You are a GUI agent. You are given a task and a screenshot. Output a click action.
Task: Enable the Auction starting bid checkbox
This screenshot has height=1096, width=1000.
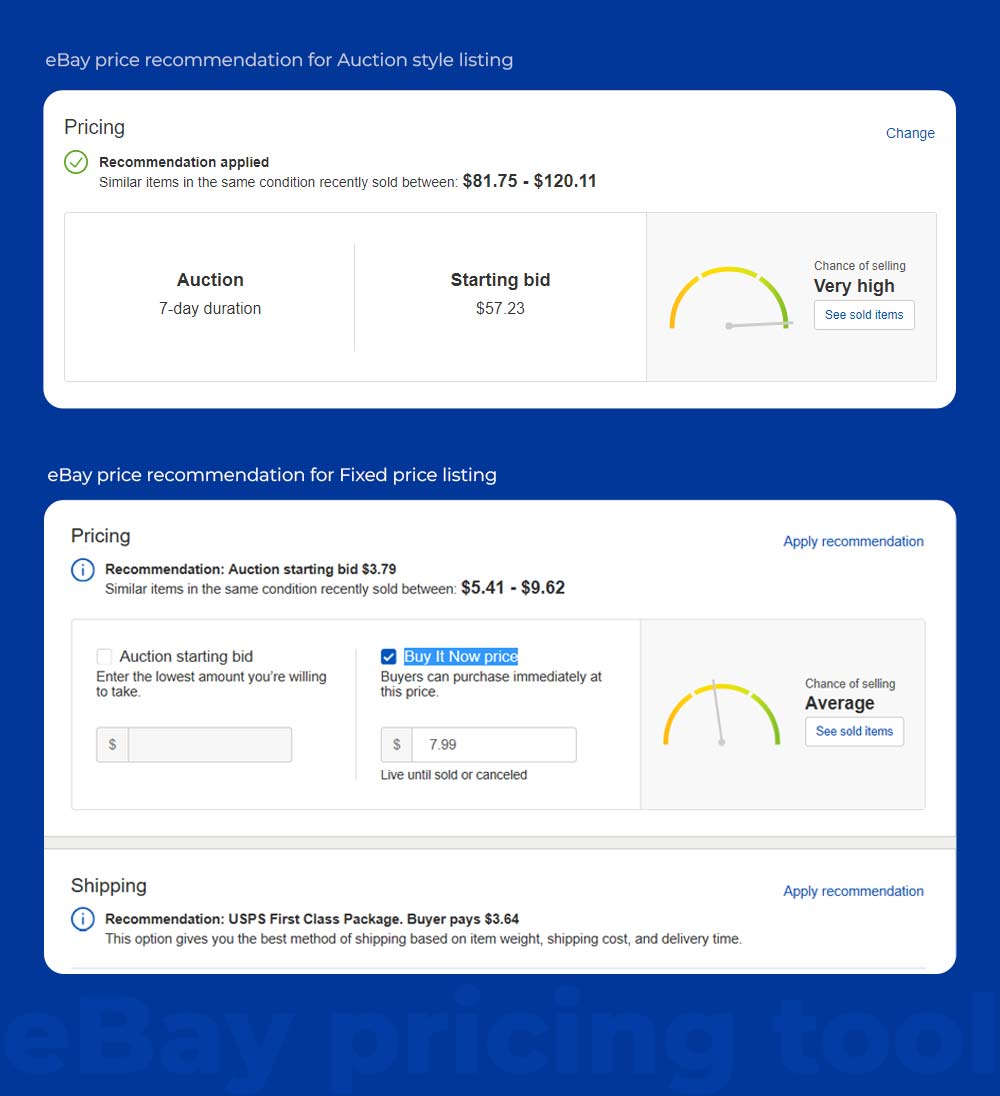pyautogui.click(x=104, y=656)
